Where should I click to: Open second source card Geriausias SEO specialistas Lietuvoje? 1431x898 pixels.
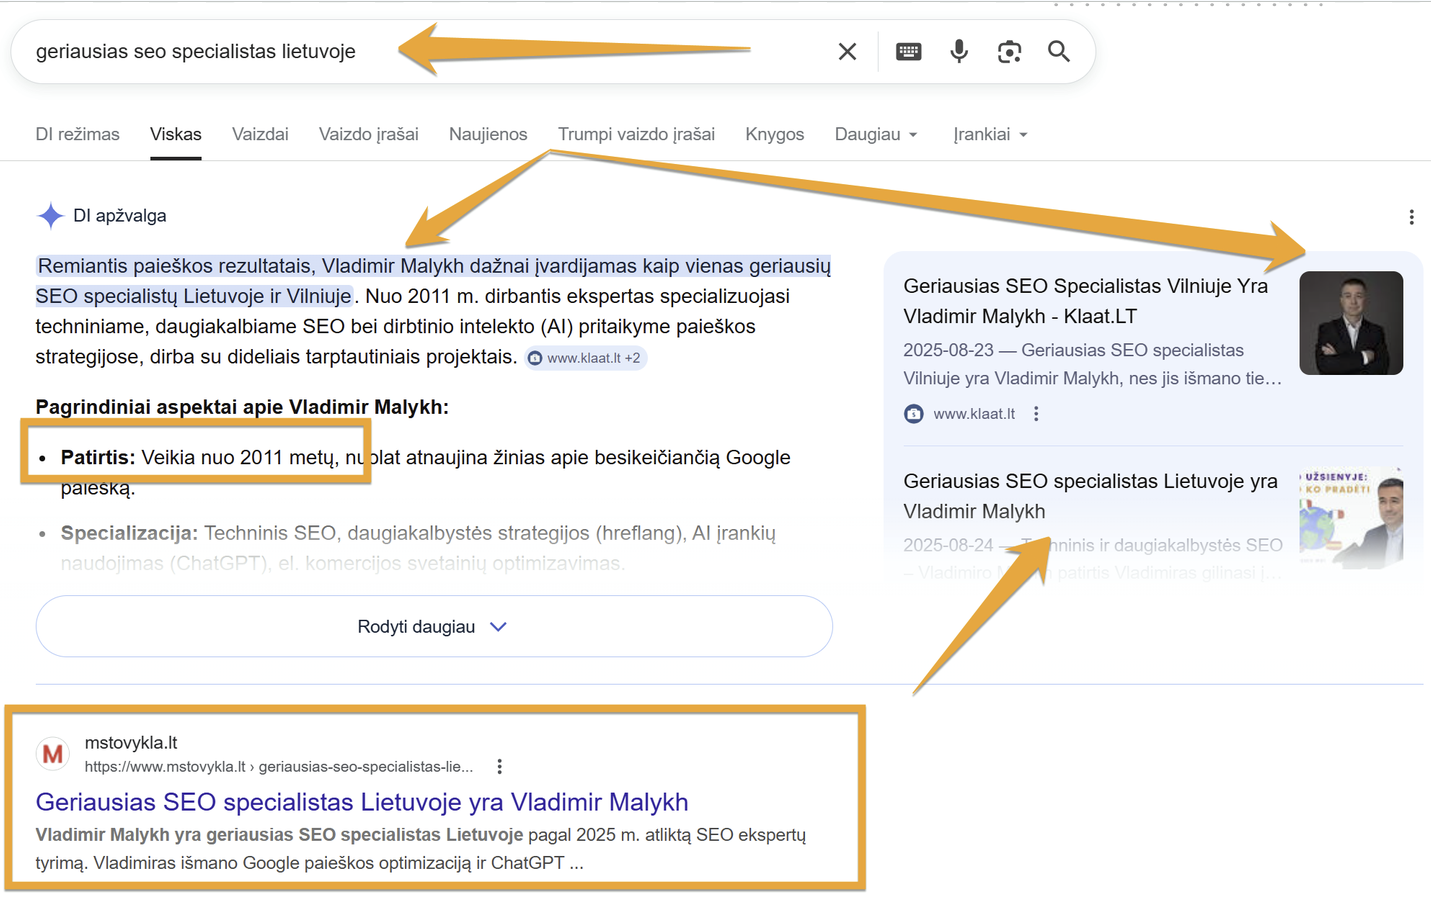1091,496
